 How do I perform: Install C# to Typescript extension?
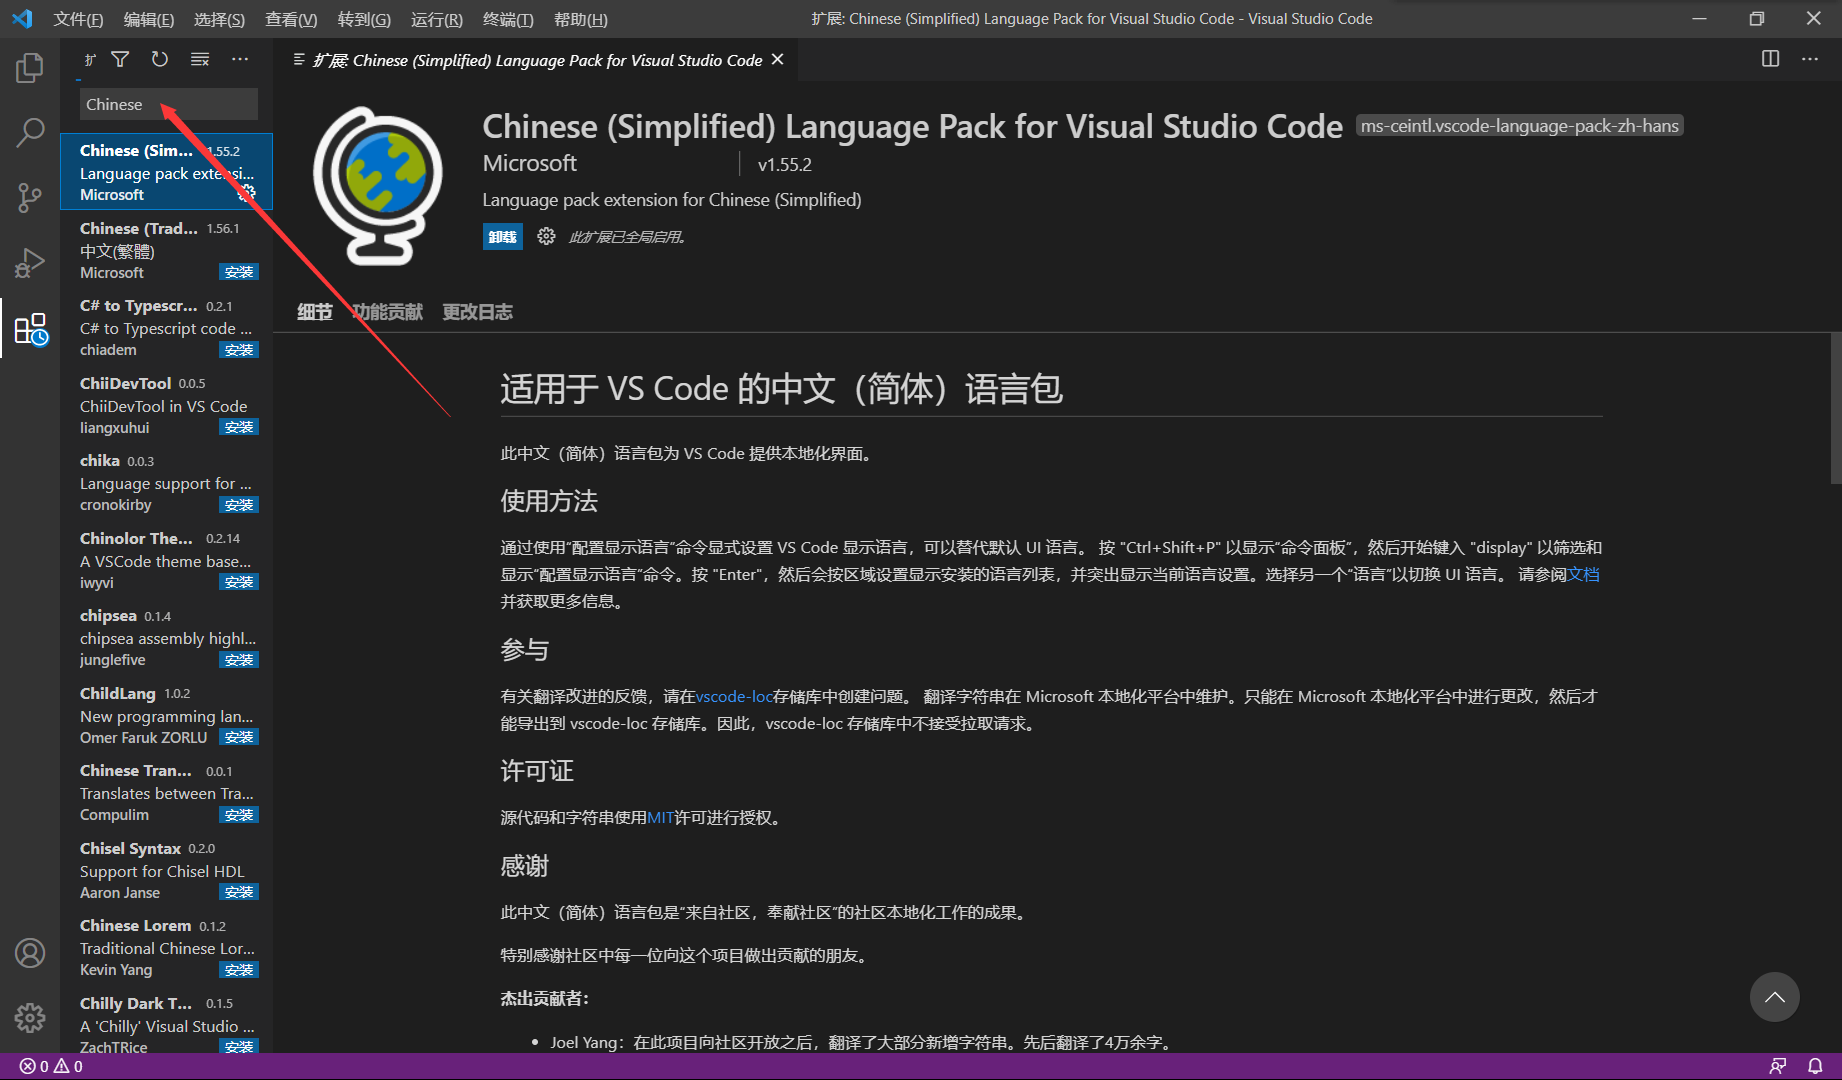pyautogui.click(x=239, y=350)
